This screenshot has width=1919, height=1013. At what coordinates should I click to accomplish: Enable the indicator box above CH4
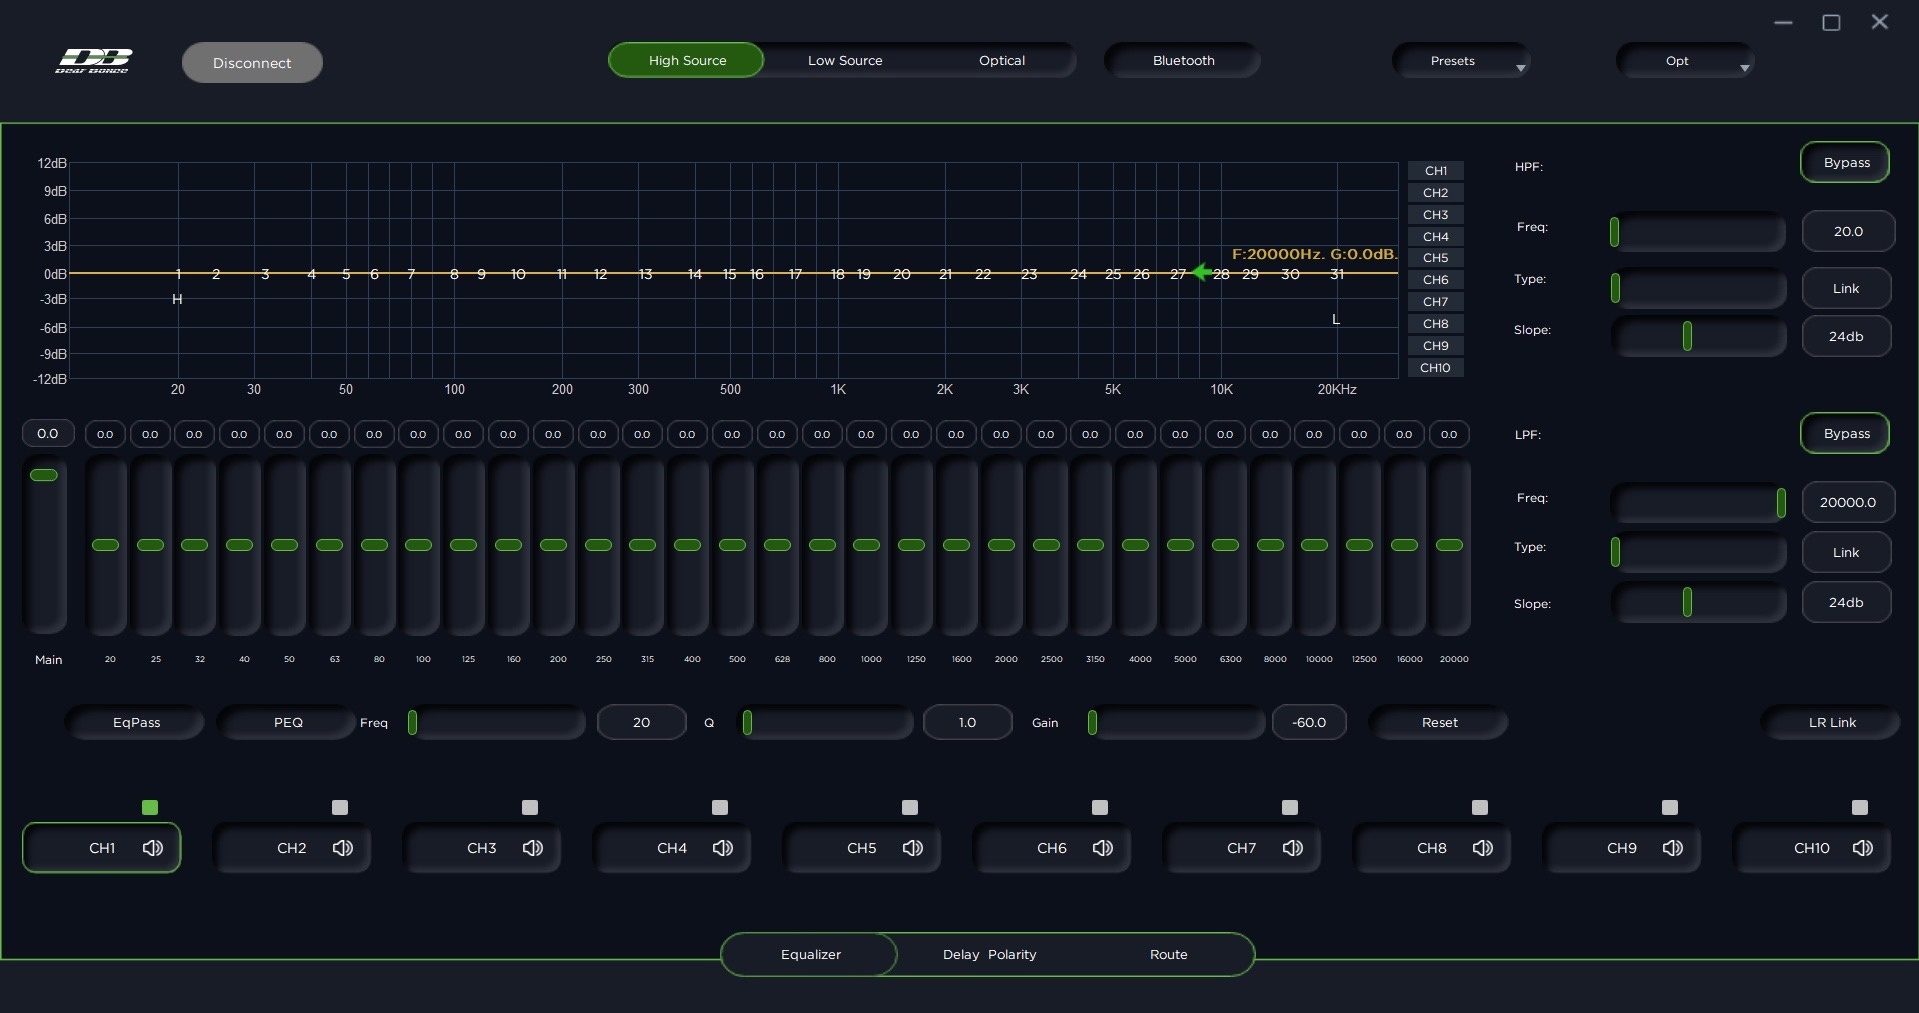pyautogui.click(x=720, y=807)
